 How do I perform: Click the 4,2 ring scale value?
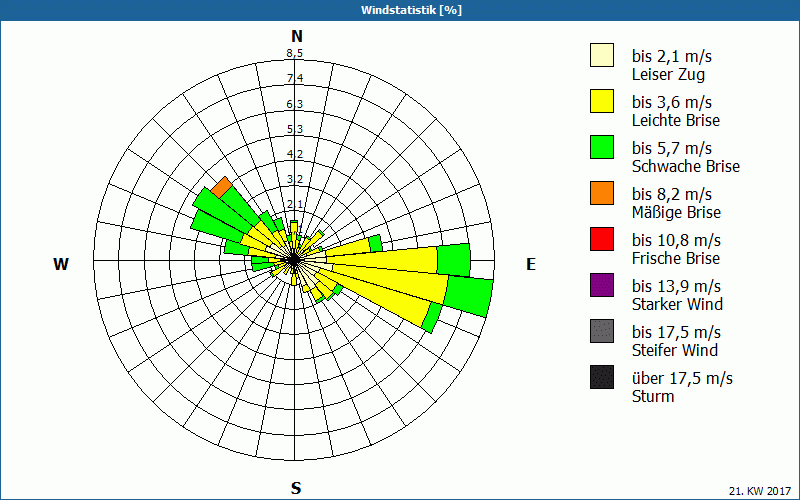coord(295,154)
